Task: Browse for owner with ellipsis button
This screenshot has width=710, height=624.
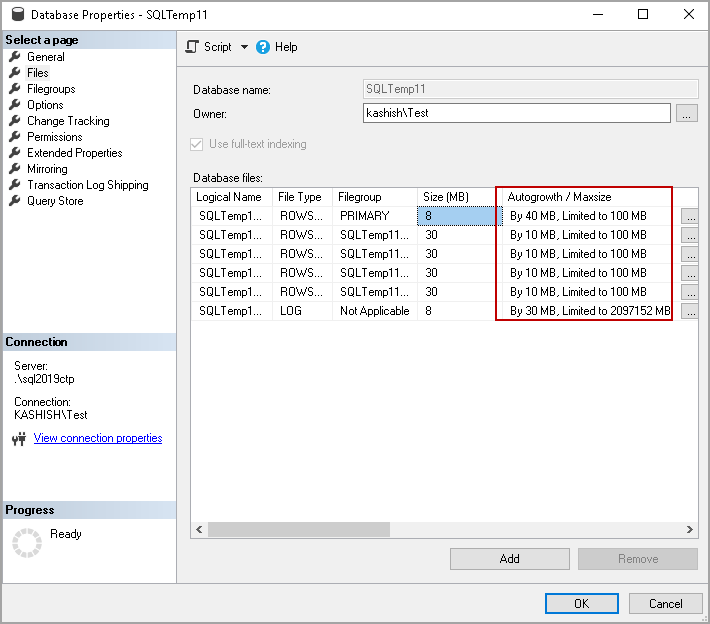Action: coord(686,113)
